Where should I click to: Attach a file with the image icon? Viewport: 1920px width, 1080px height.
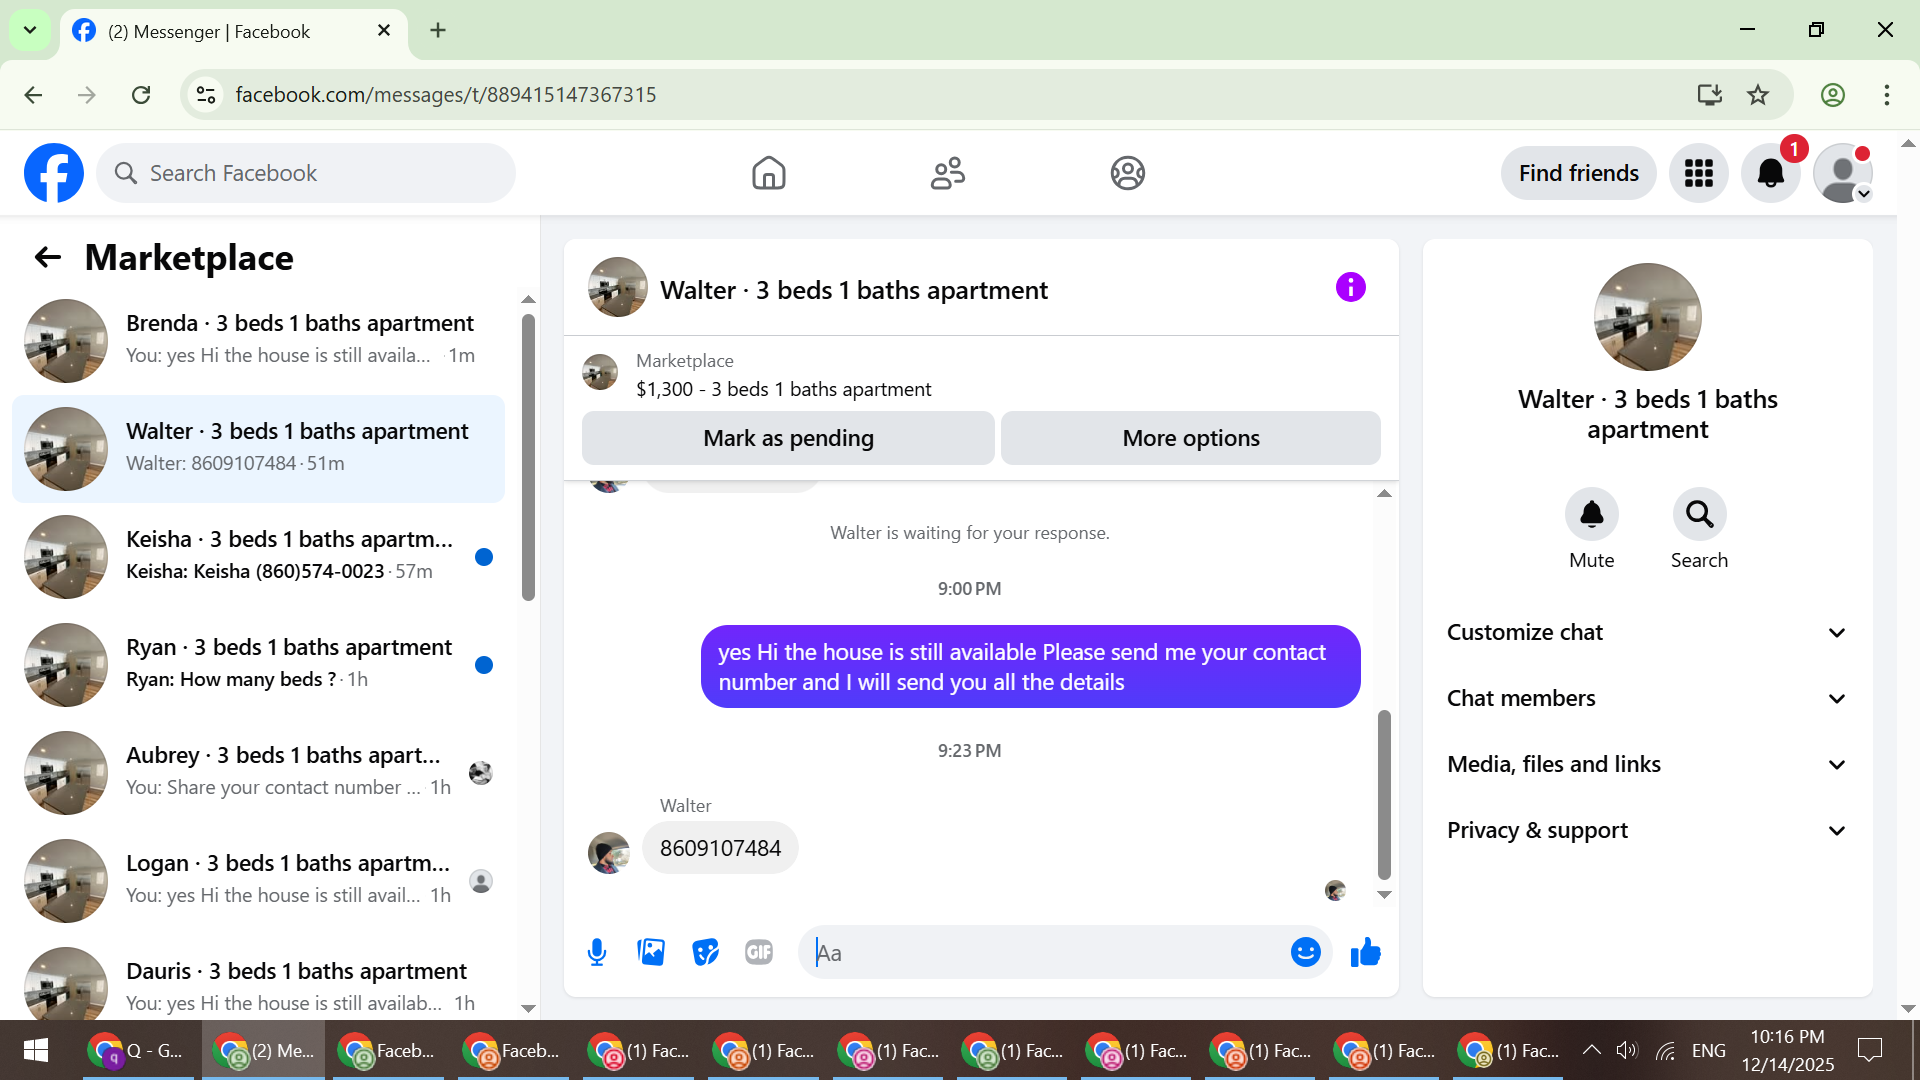(651, 952)
